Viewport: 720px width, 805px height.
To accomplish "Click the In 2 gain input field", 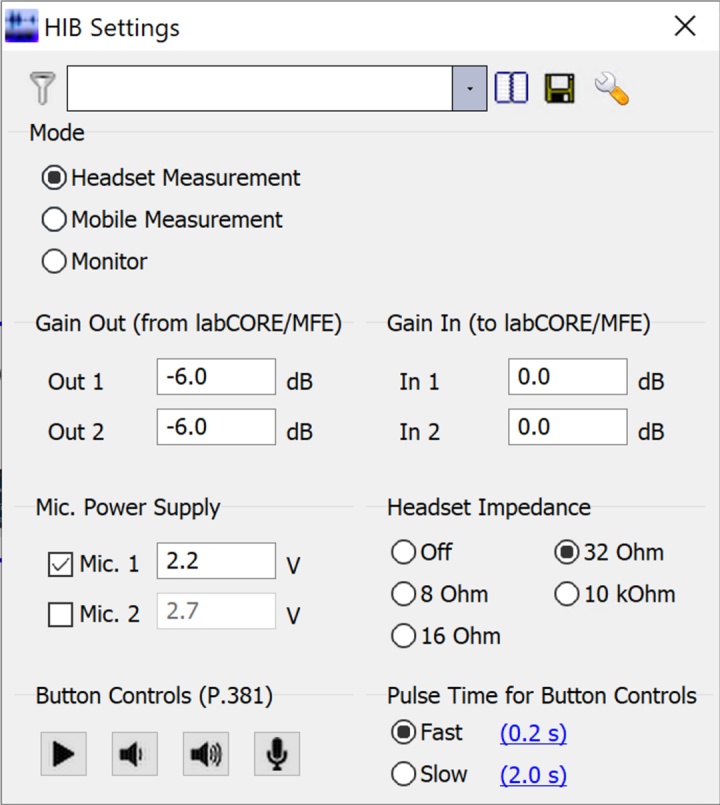I will (567, 428).
